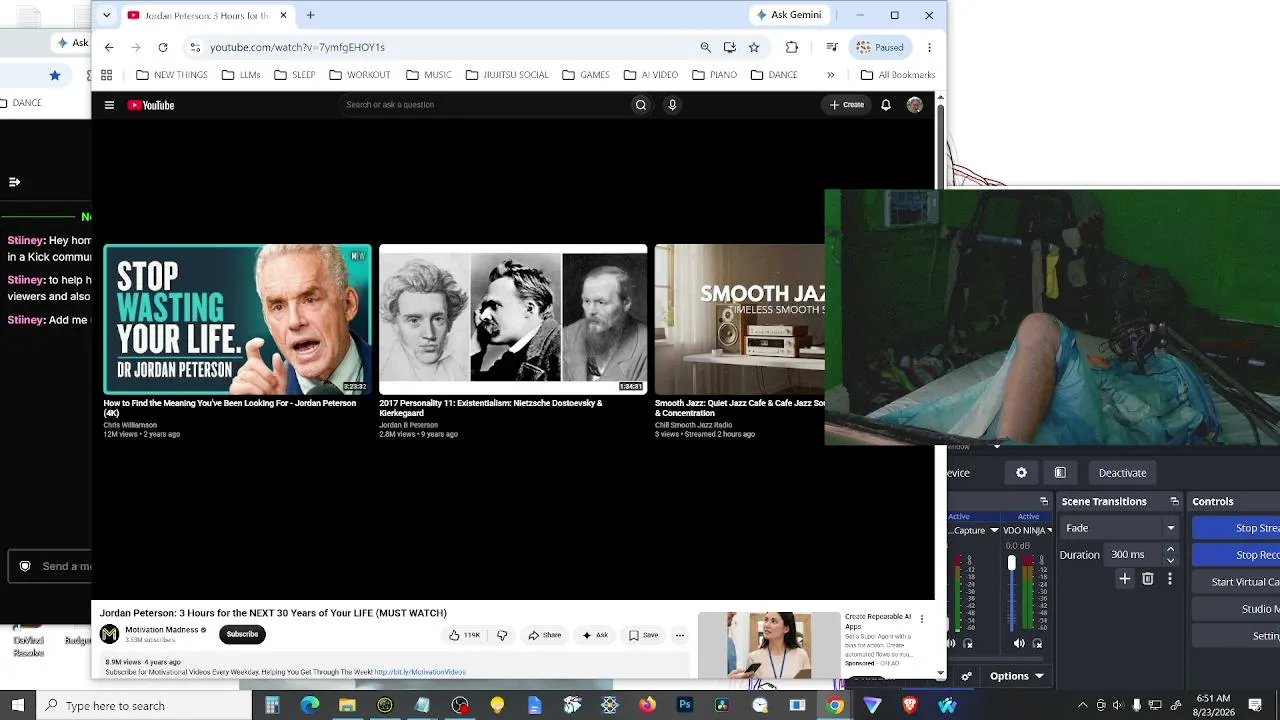1280x720 pixels.
Task: Toggle monitoring headphones for VDO NINJA
Action: click(x=1037, y=643)
